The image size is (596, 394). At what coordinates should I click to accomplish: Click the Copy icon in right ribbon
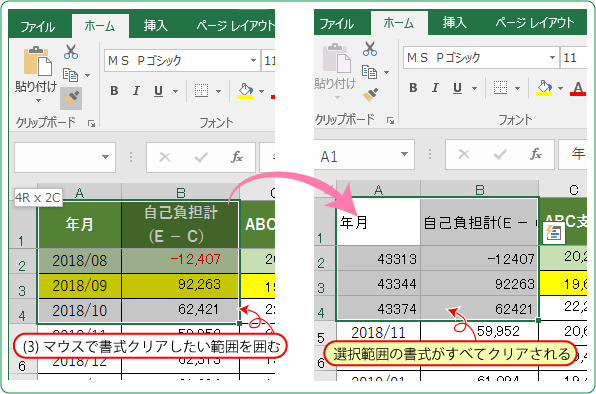coord(369,71)
